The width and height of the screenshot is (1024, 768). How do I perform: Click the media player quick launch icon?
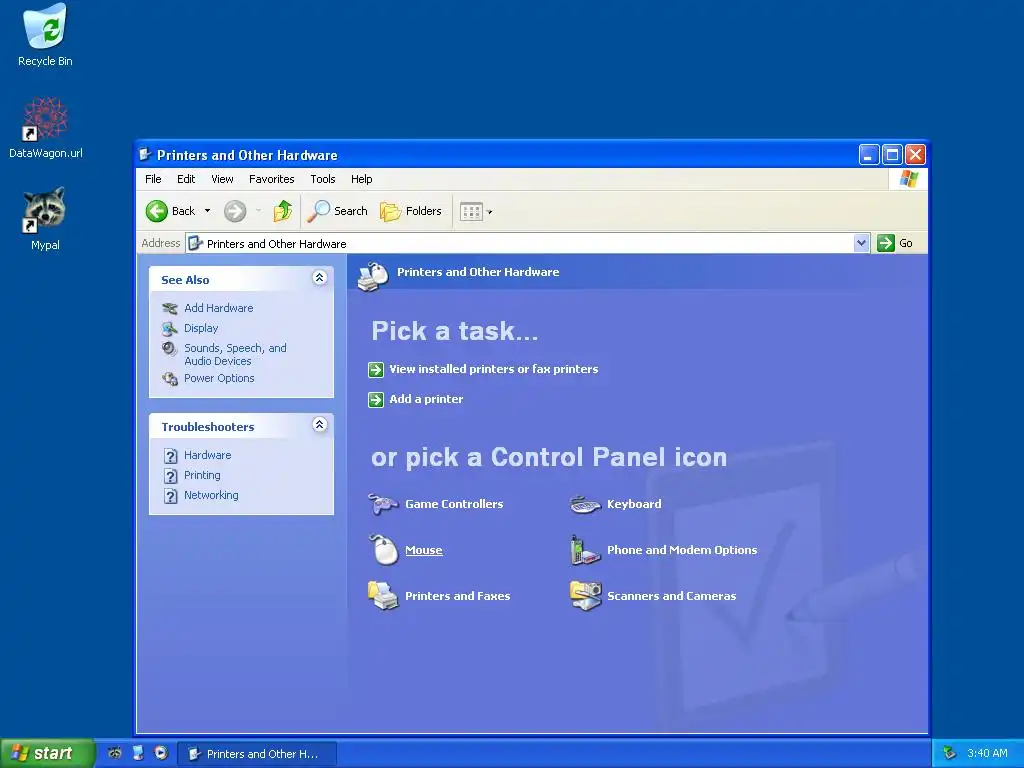tap(161, 753)
